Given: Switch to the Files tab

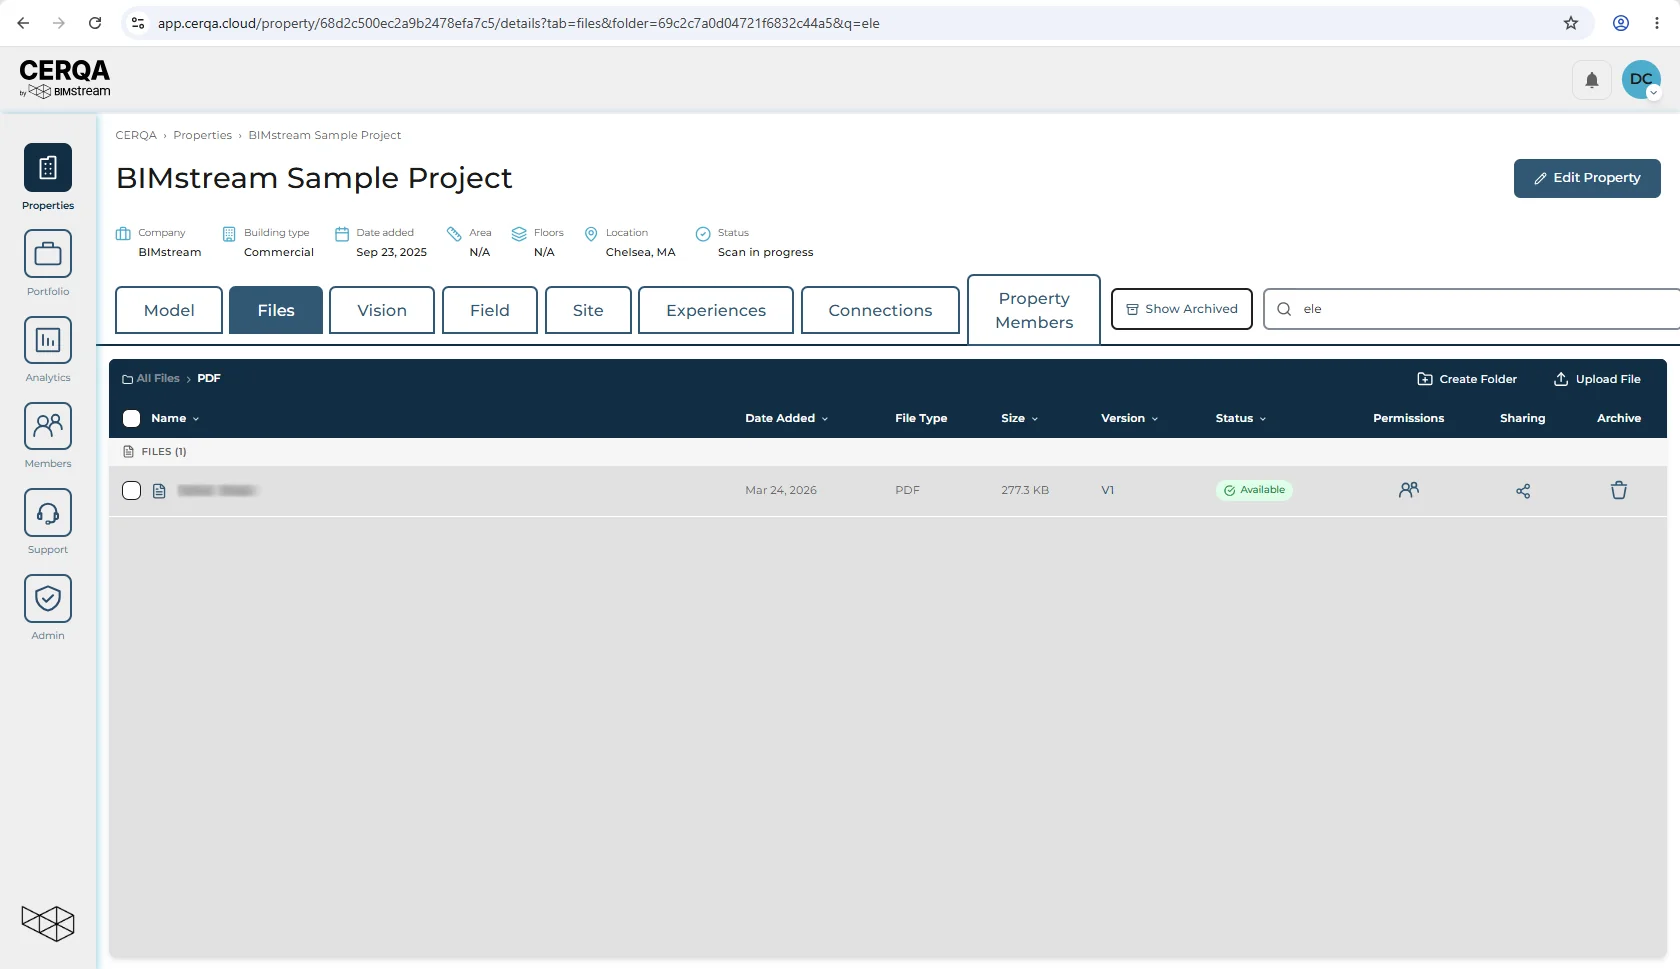Looking at the screenshot, I should [276, 310].
